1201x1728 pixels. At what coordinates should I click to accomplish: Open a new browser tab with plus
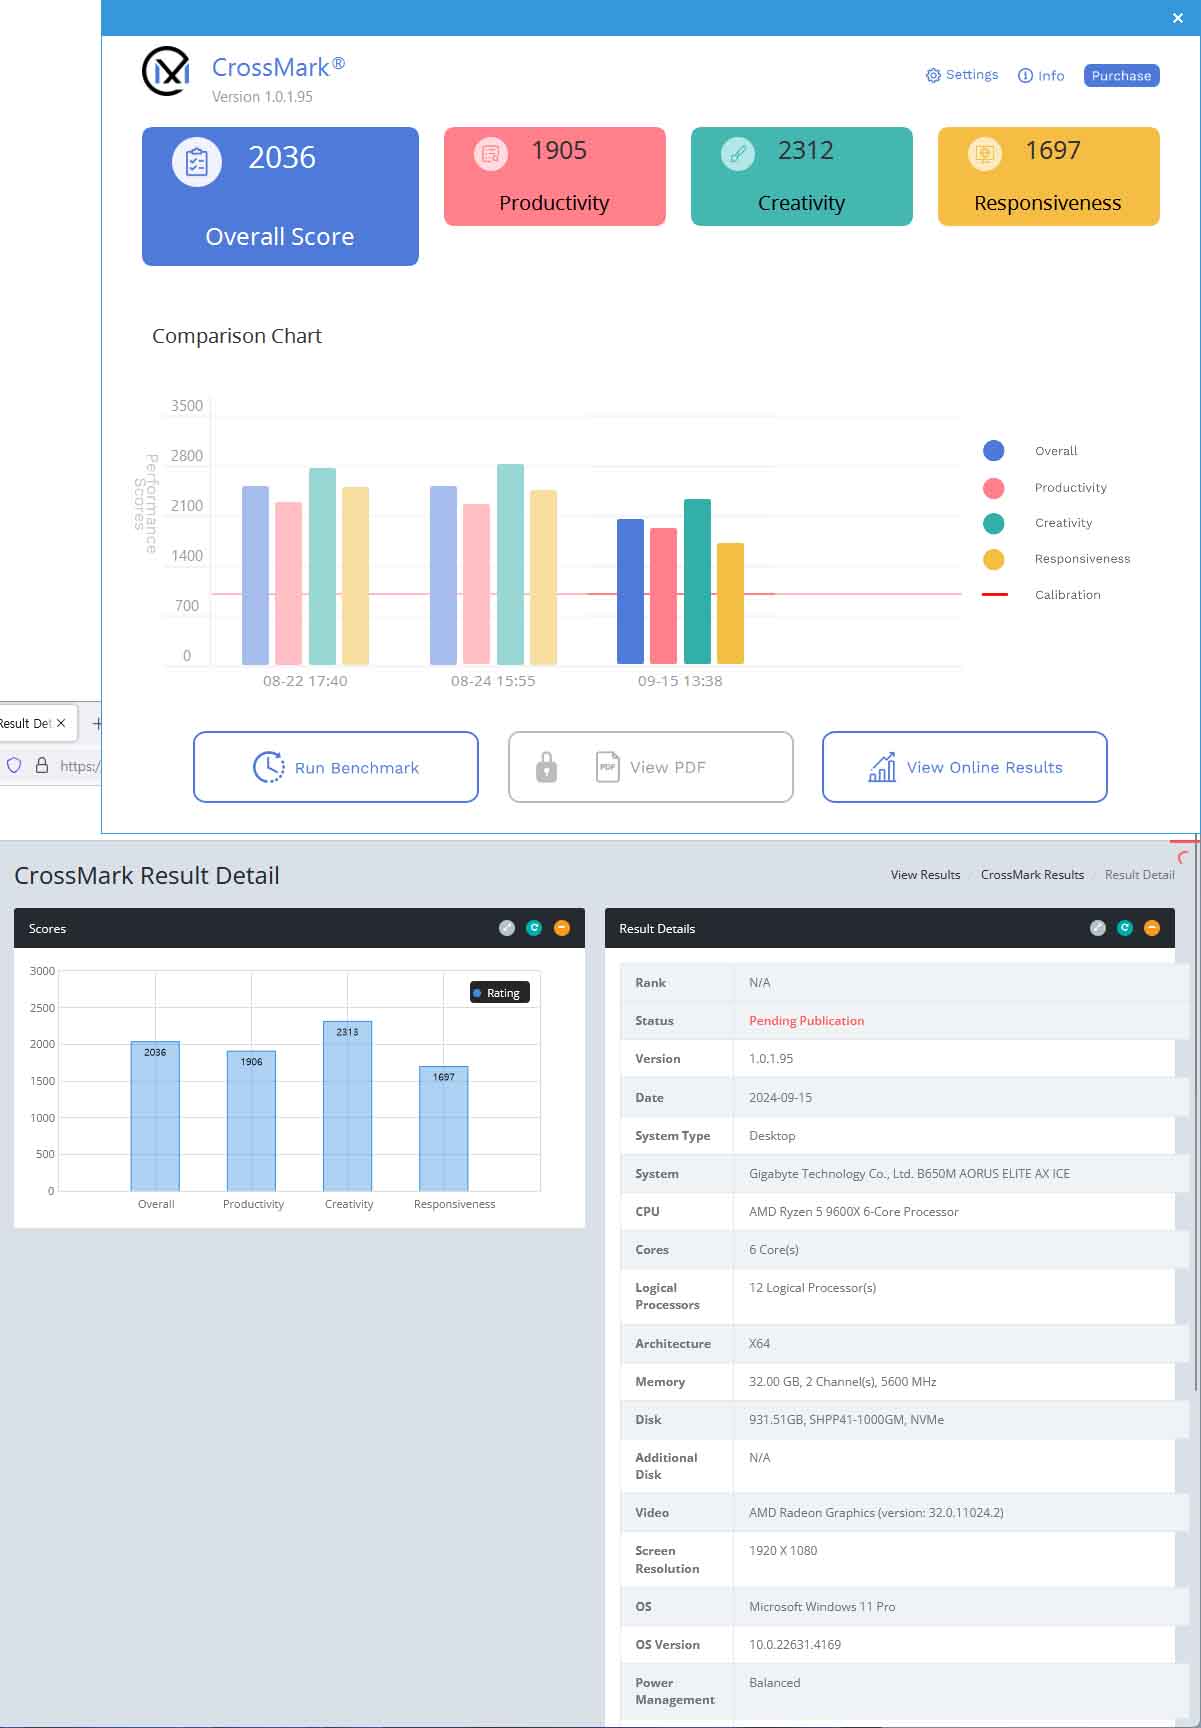tap(96, 723)
